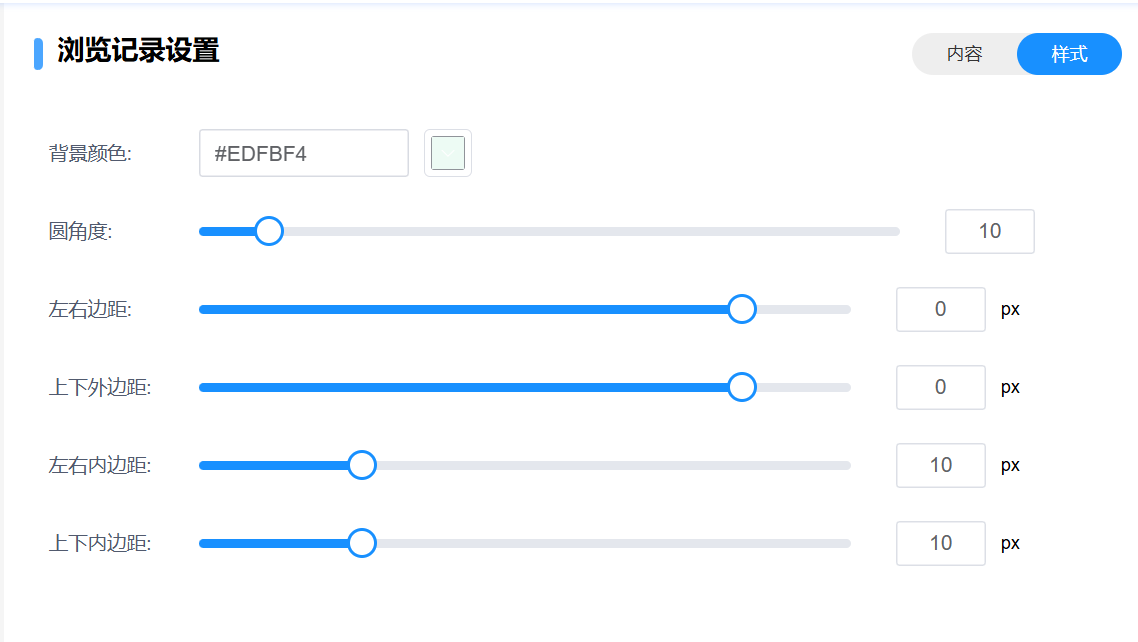The height and width of the screenshot is (642, 1138).
Task: Open the background color picker swatch
Action: 448,153
